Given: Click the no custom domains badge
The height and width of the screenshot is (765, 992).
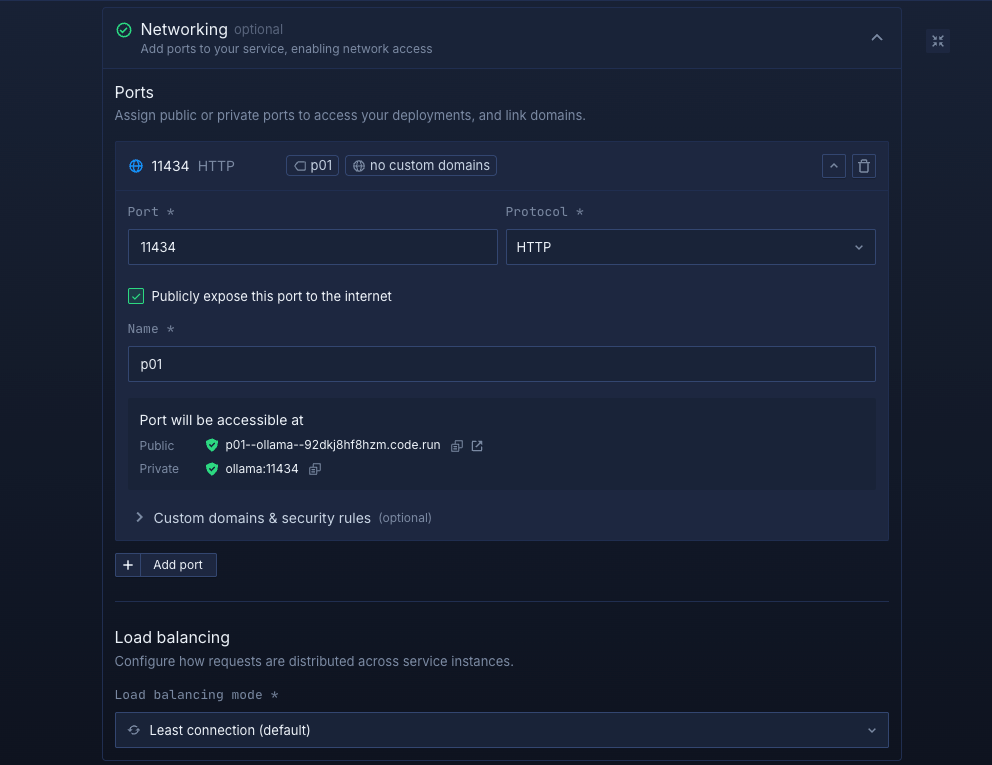Looking at the screenshot, I should (x=421, y=166).
